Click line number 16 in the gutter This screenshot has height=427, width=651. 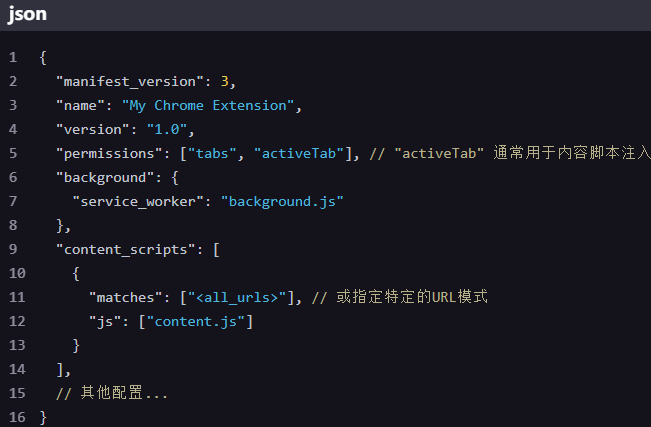17,417
